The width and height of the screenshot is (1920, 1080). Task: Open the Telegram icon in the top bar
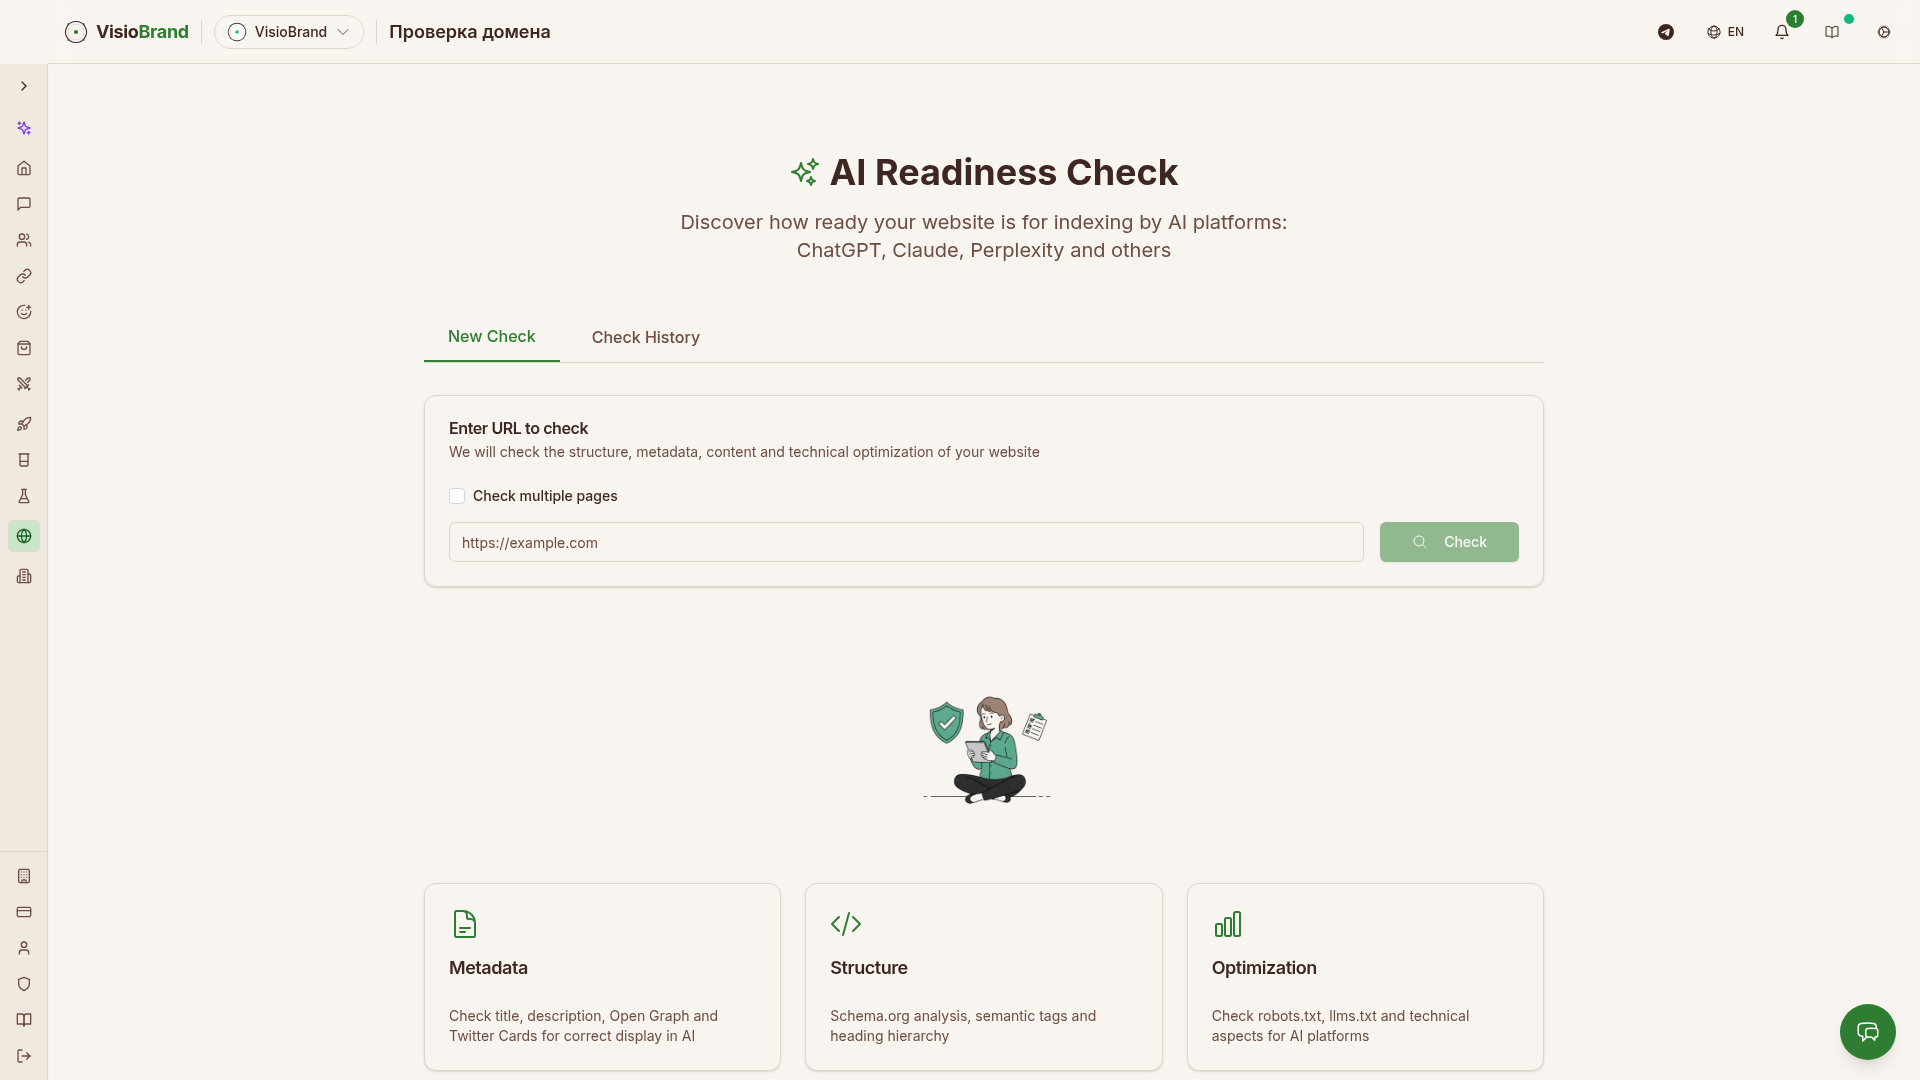(x=1665, y=32)
